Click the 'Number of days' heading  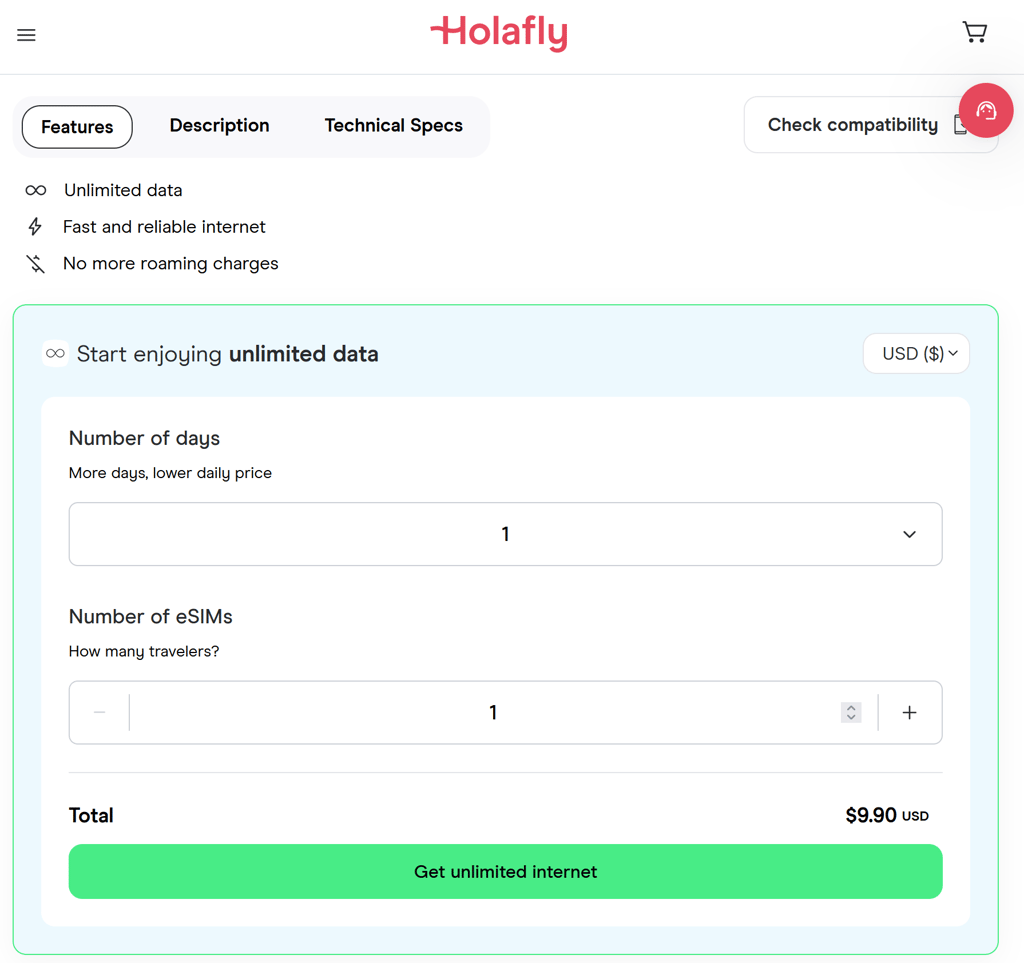144,438
